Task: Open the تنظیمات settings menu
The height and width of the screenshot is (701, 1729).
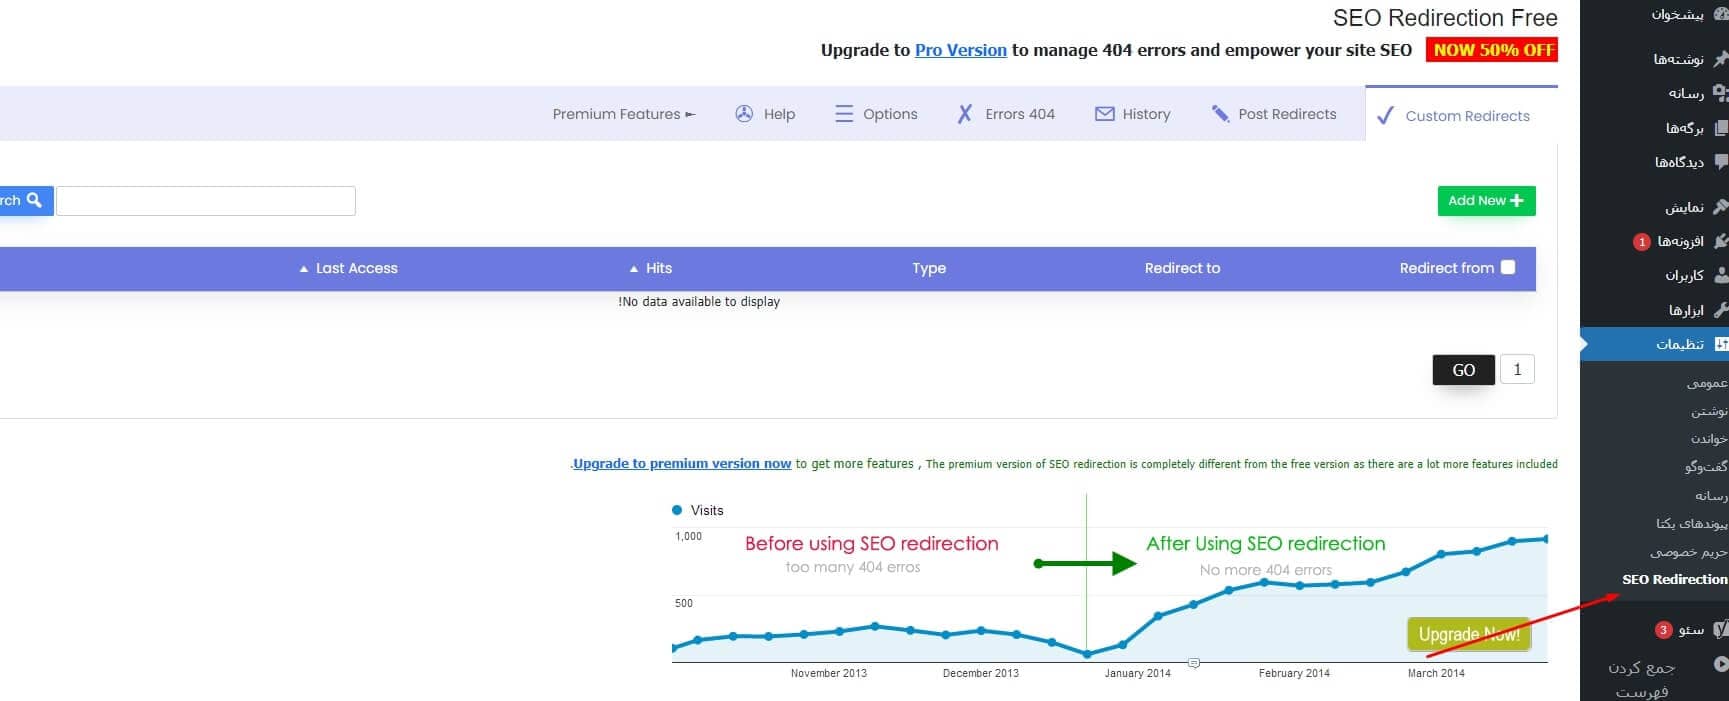Action: [x=1655, y=344]
